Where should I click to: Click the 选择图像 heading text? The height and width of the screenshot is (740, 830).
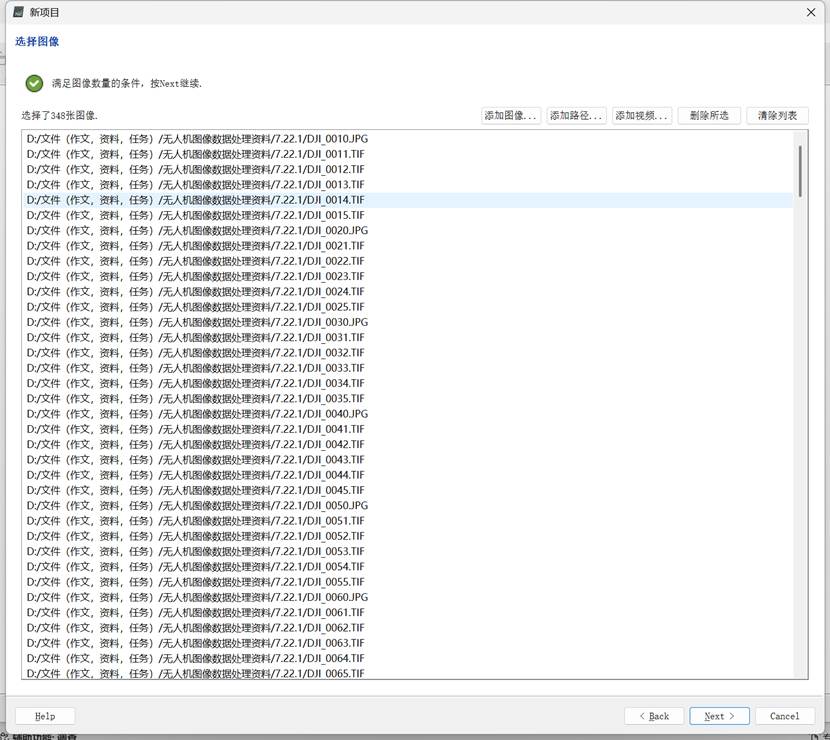[x=37, y=41]
